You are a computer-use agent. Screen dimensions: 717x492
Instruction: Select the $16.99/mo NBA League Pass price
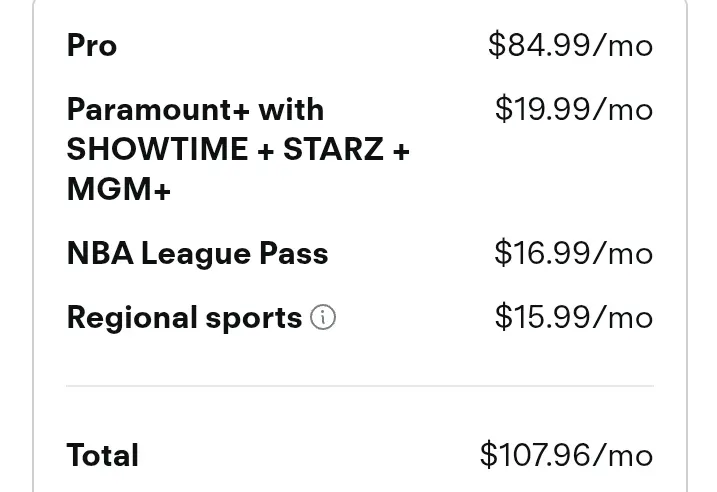coord(573,253)
